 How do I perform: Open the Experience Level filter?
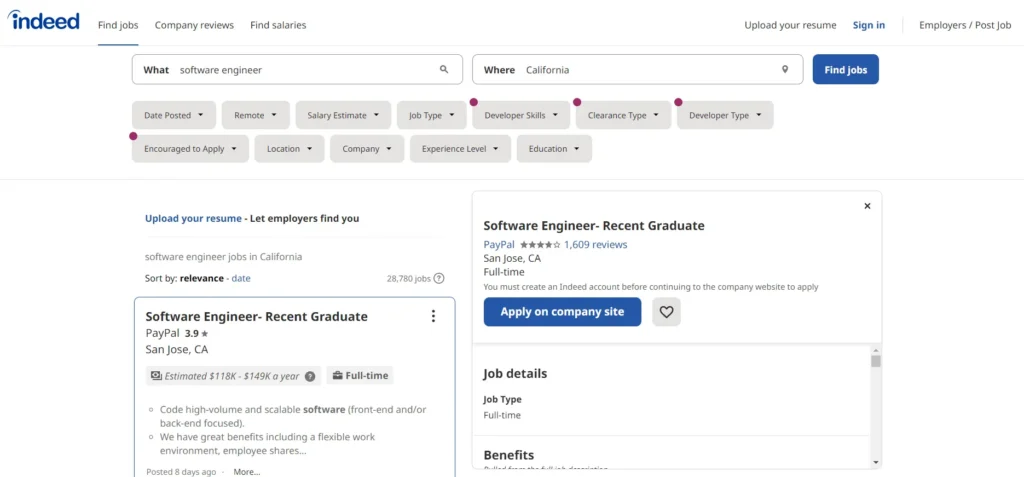[x=461, y=149]
